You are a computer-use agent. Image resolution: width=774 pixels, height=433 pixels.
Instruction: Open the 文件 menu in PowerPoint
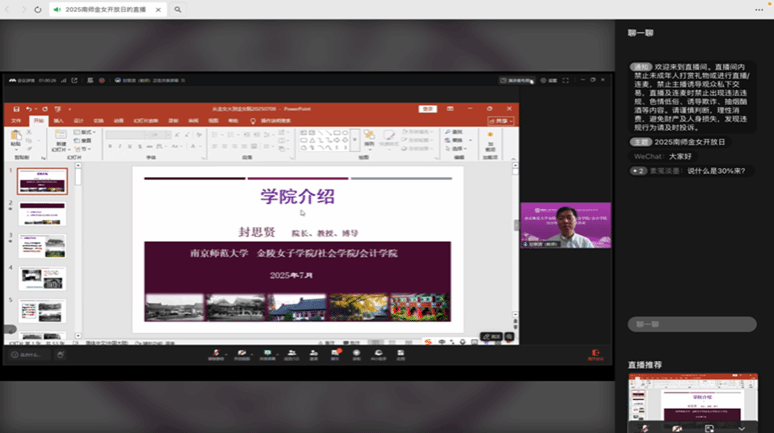(15, 120)
